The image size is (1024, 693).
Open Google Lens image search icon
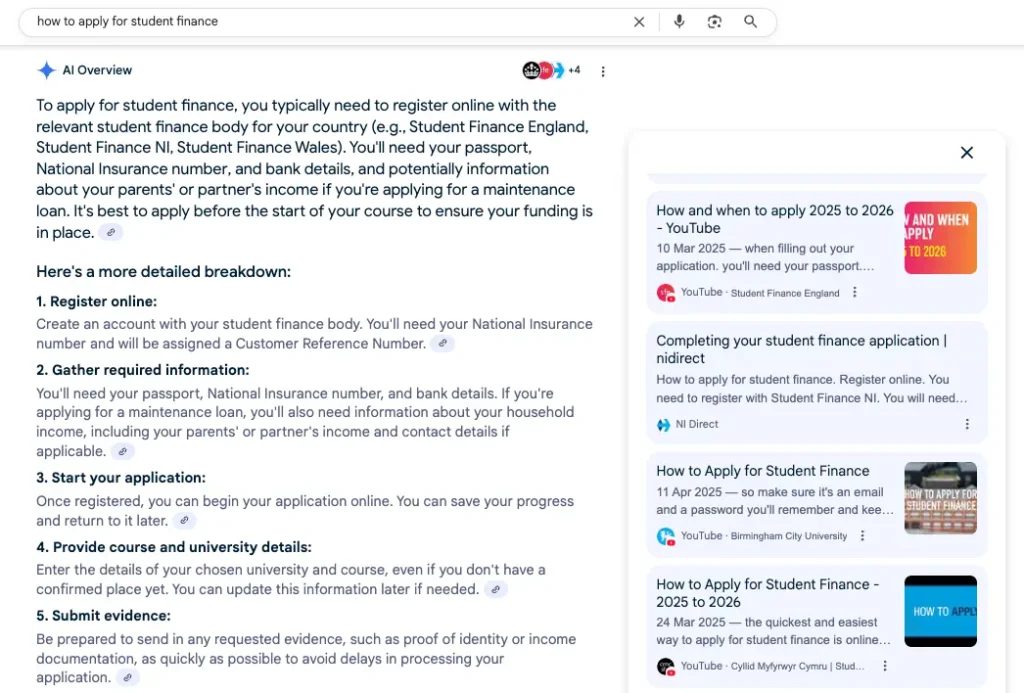click(714, 22)
